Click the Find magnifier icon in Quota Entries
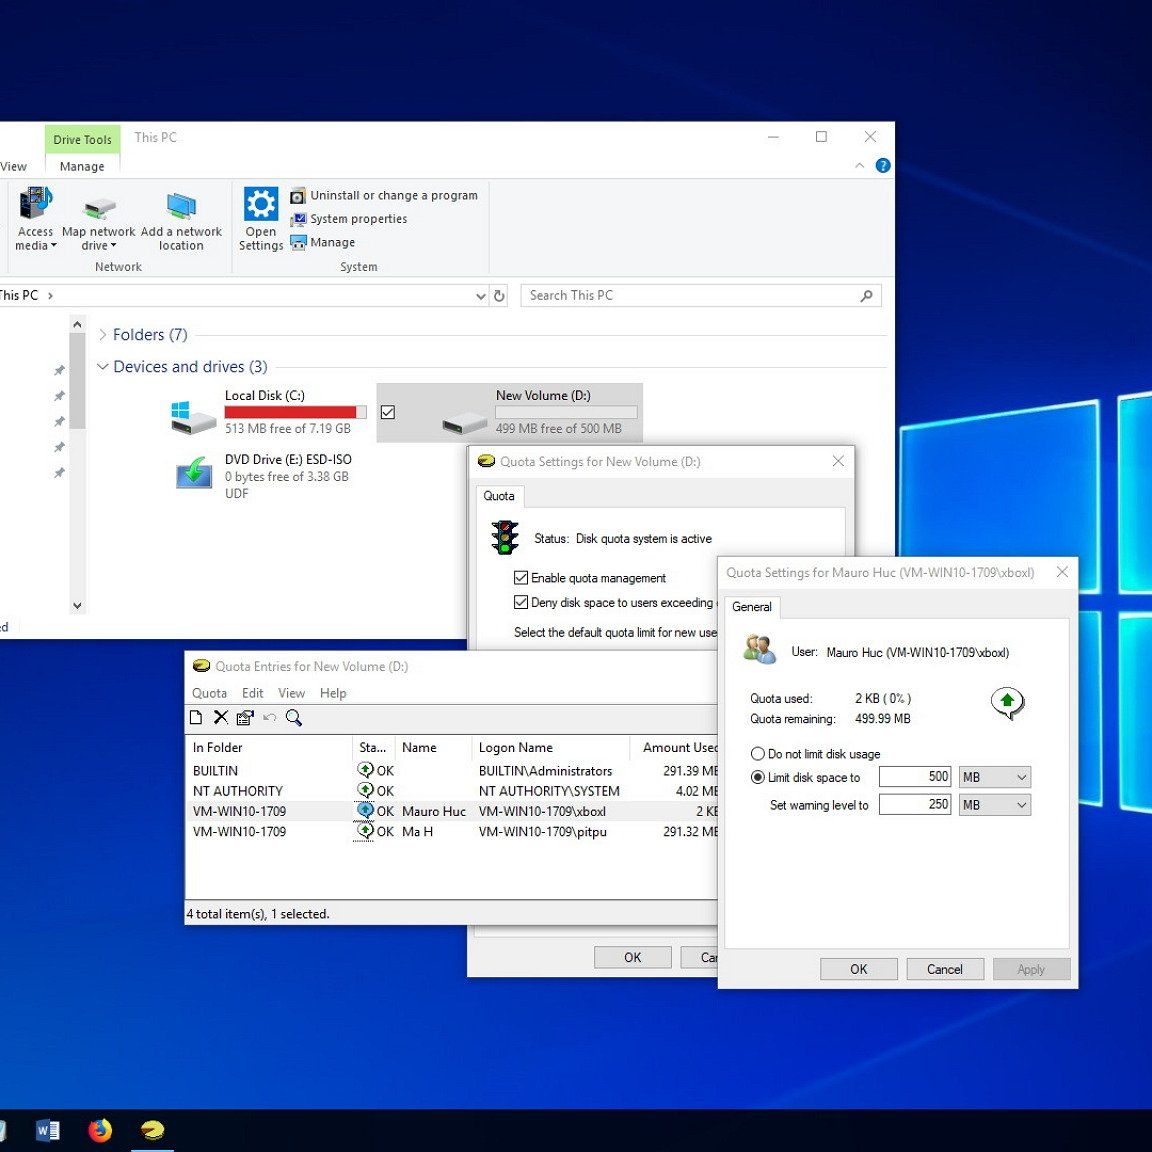 294,717
